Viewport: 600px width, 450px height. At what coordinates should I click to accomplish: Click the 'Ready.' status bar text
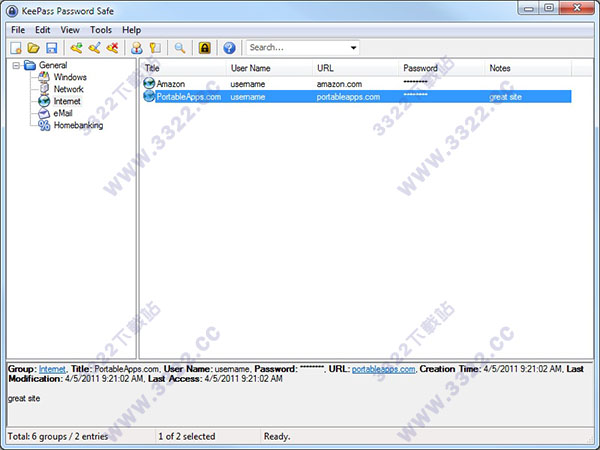(277, 436)
